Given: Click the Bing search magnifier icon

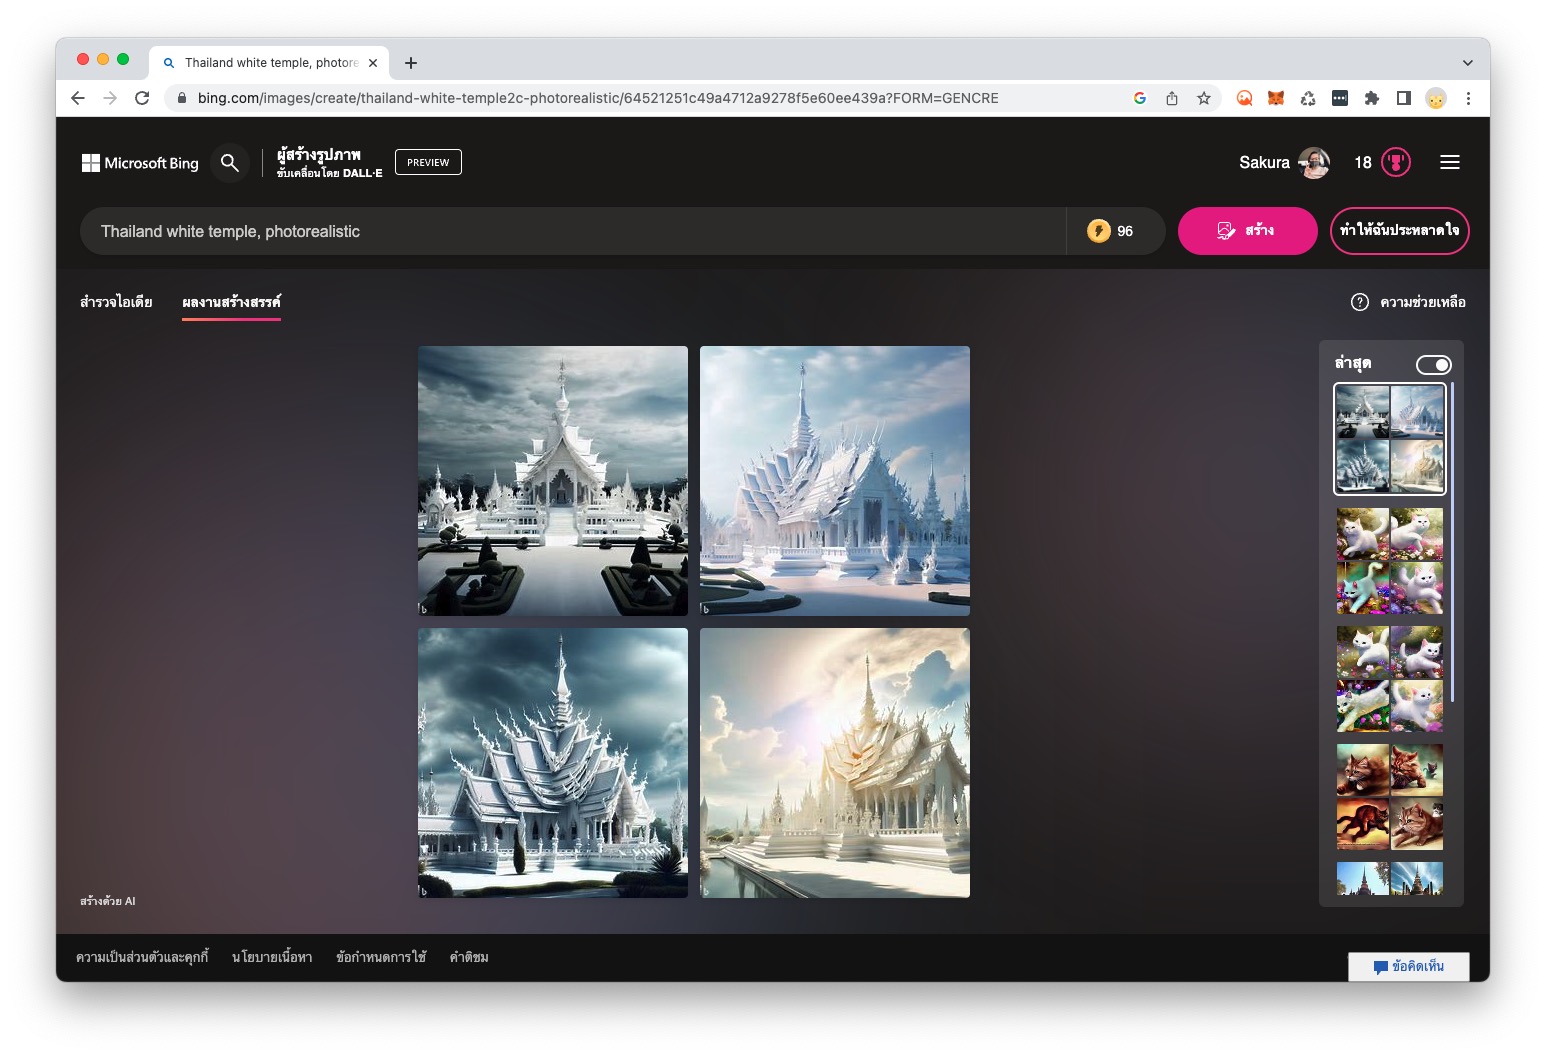Looking at the screenshot, I should (230, 162).
